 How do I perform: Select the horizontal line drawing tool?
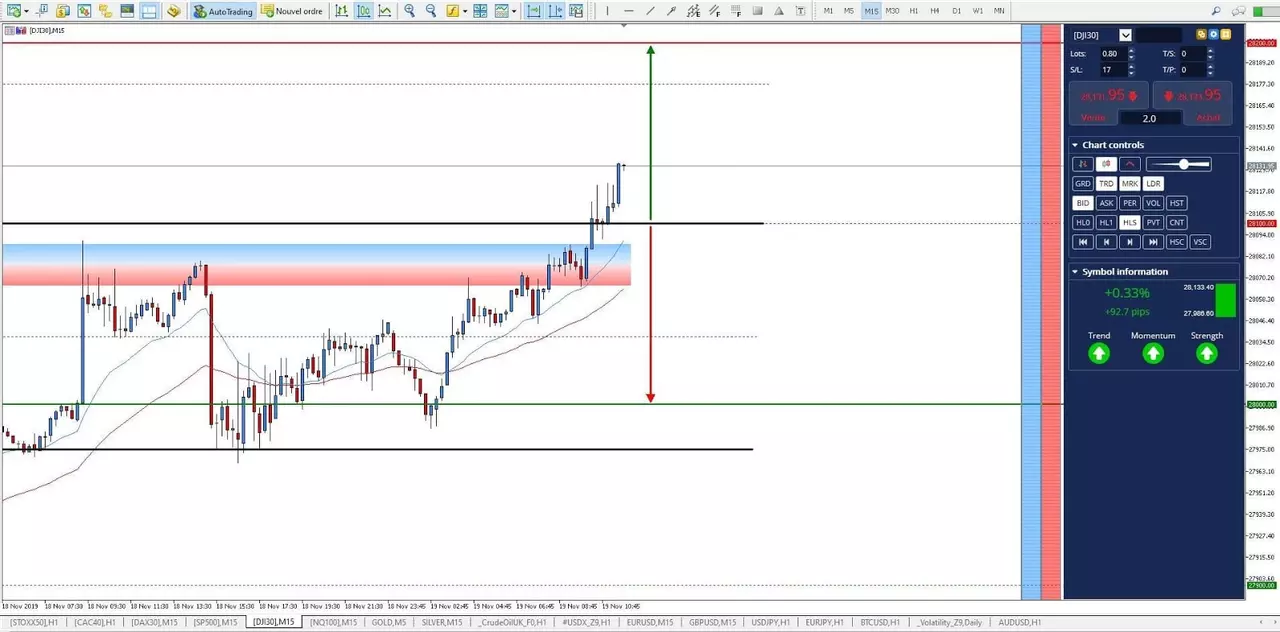tap(629, 10)
